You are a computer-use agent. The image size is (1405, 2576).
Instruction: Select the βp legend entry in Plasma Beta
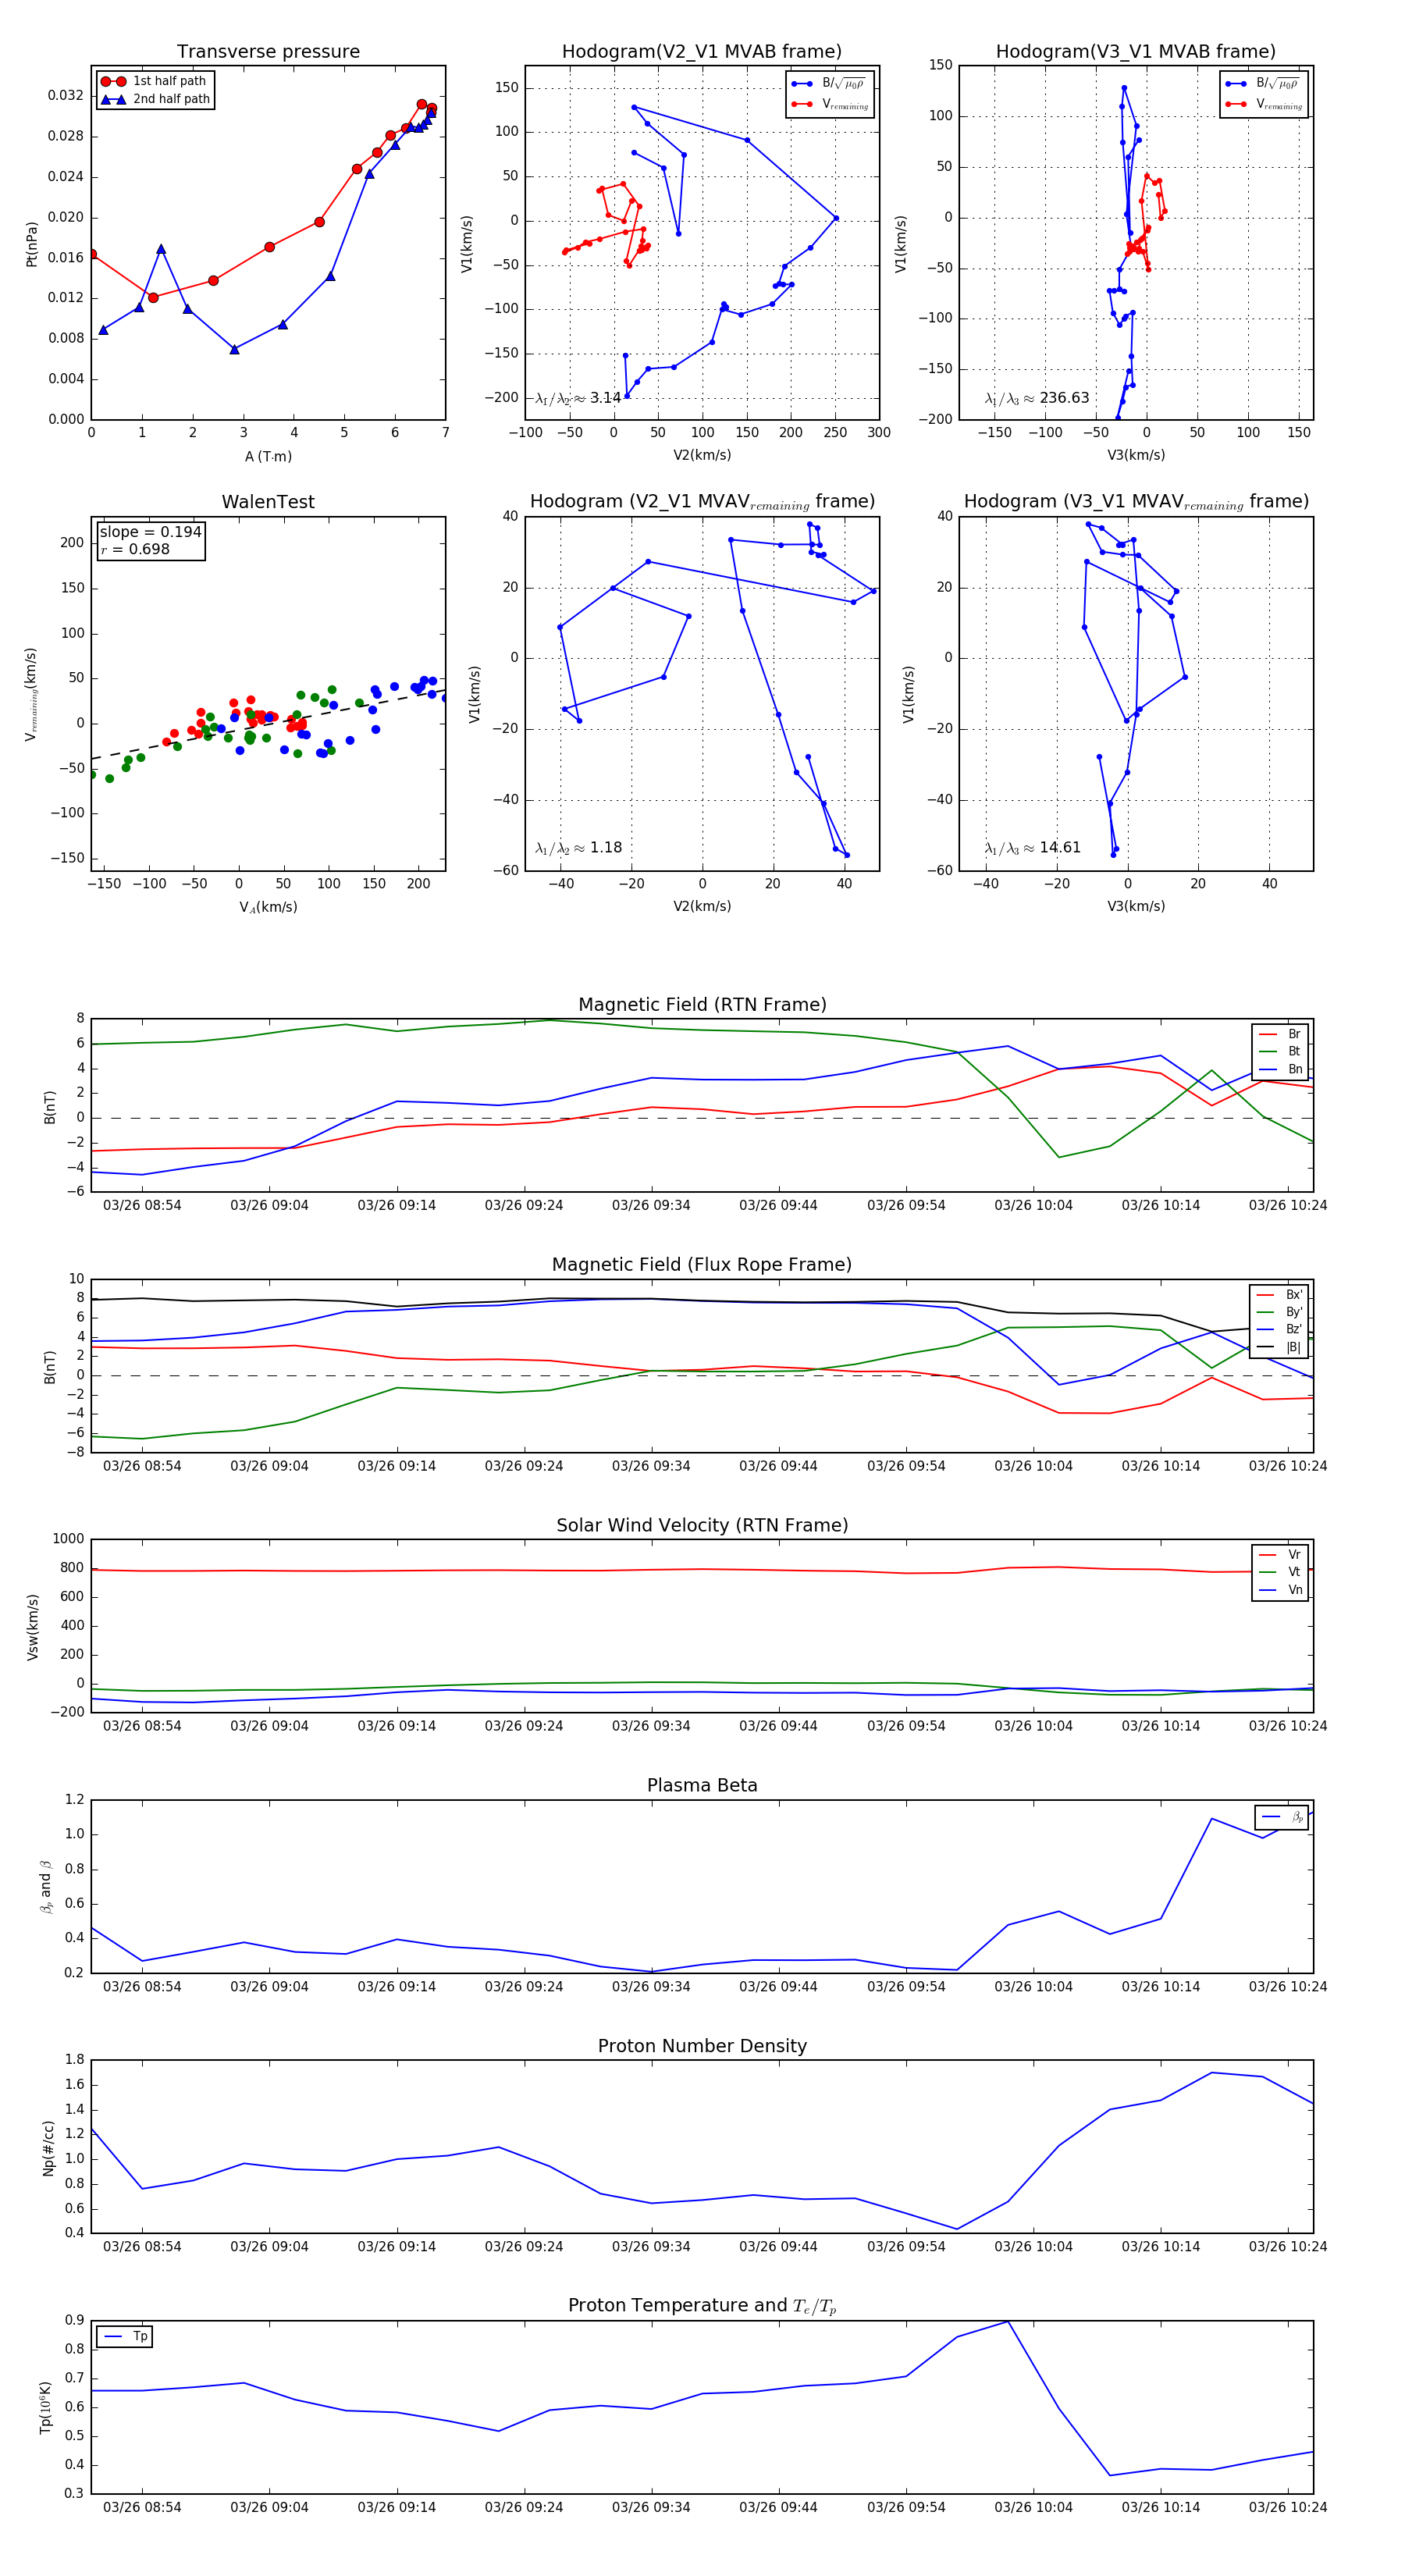click(1282, 1817)
